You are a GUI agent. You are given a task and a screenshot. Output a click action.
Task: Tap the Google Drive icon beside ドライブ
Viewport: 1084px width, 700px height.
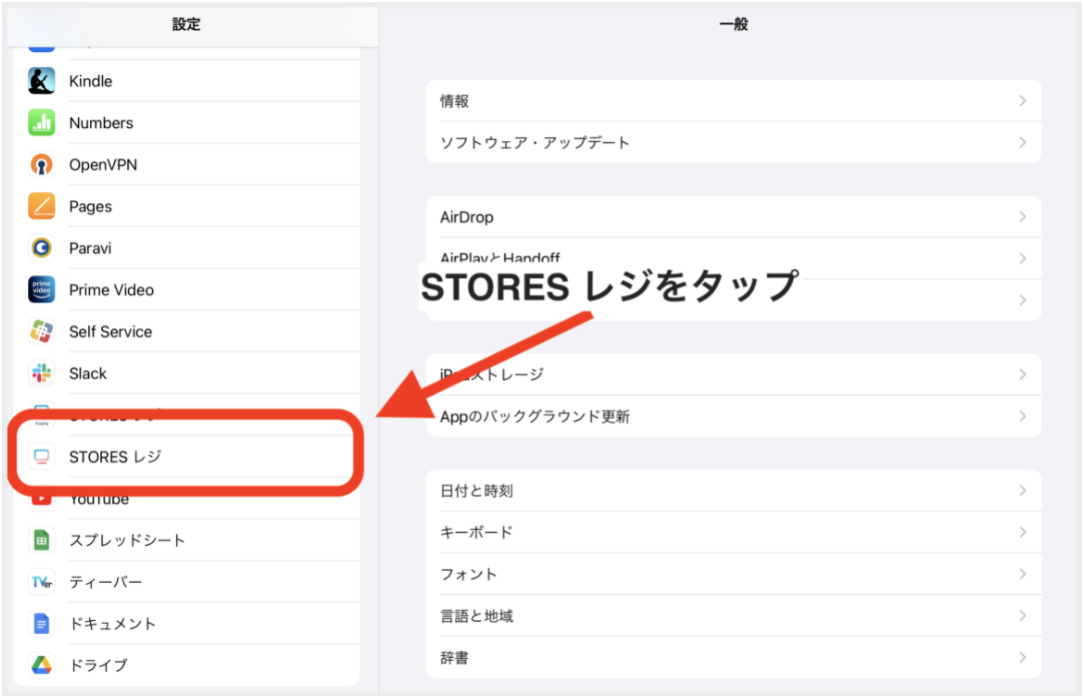[x=41, y=665]
